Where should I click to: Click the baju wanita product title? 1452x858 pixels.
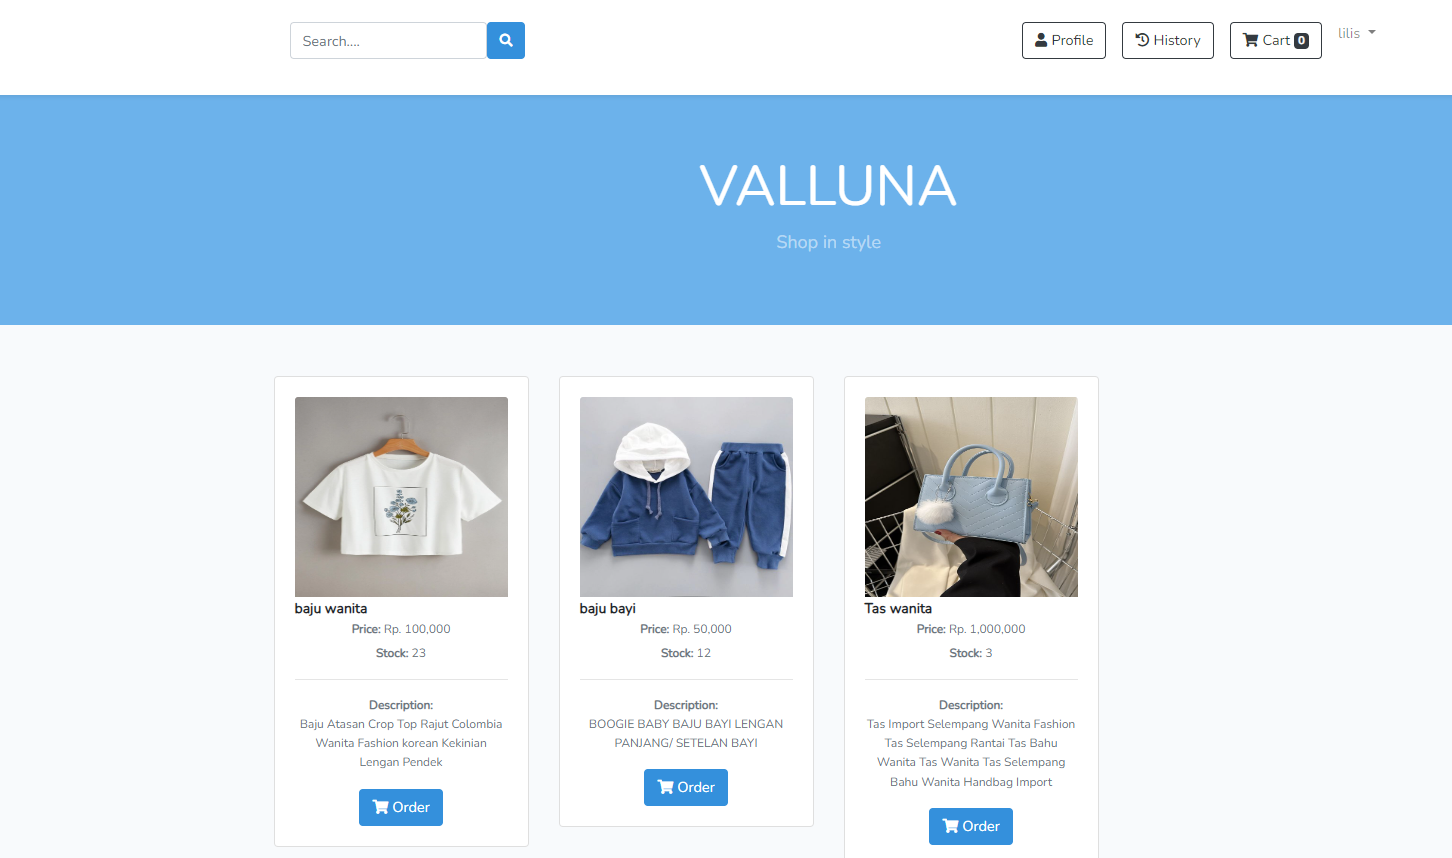pos(331,608)
